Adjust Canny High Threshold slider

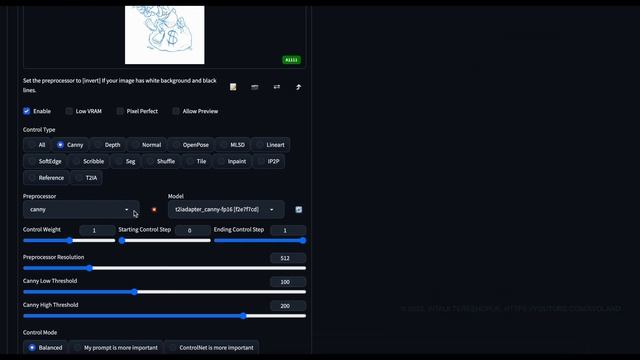pos(164,316)
